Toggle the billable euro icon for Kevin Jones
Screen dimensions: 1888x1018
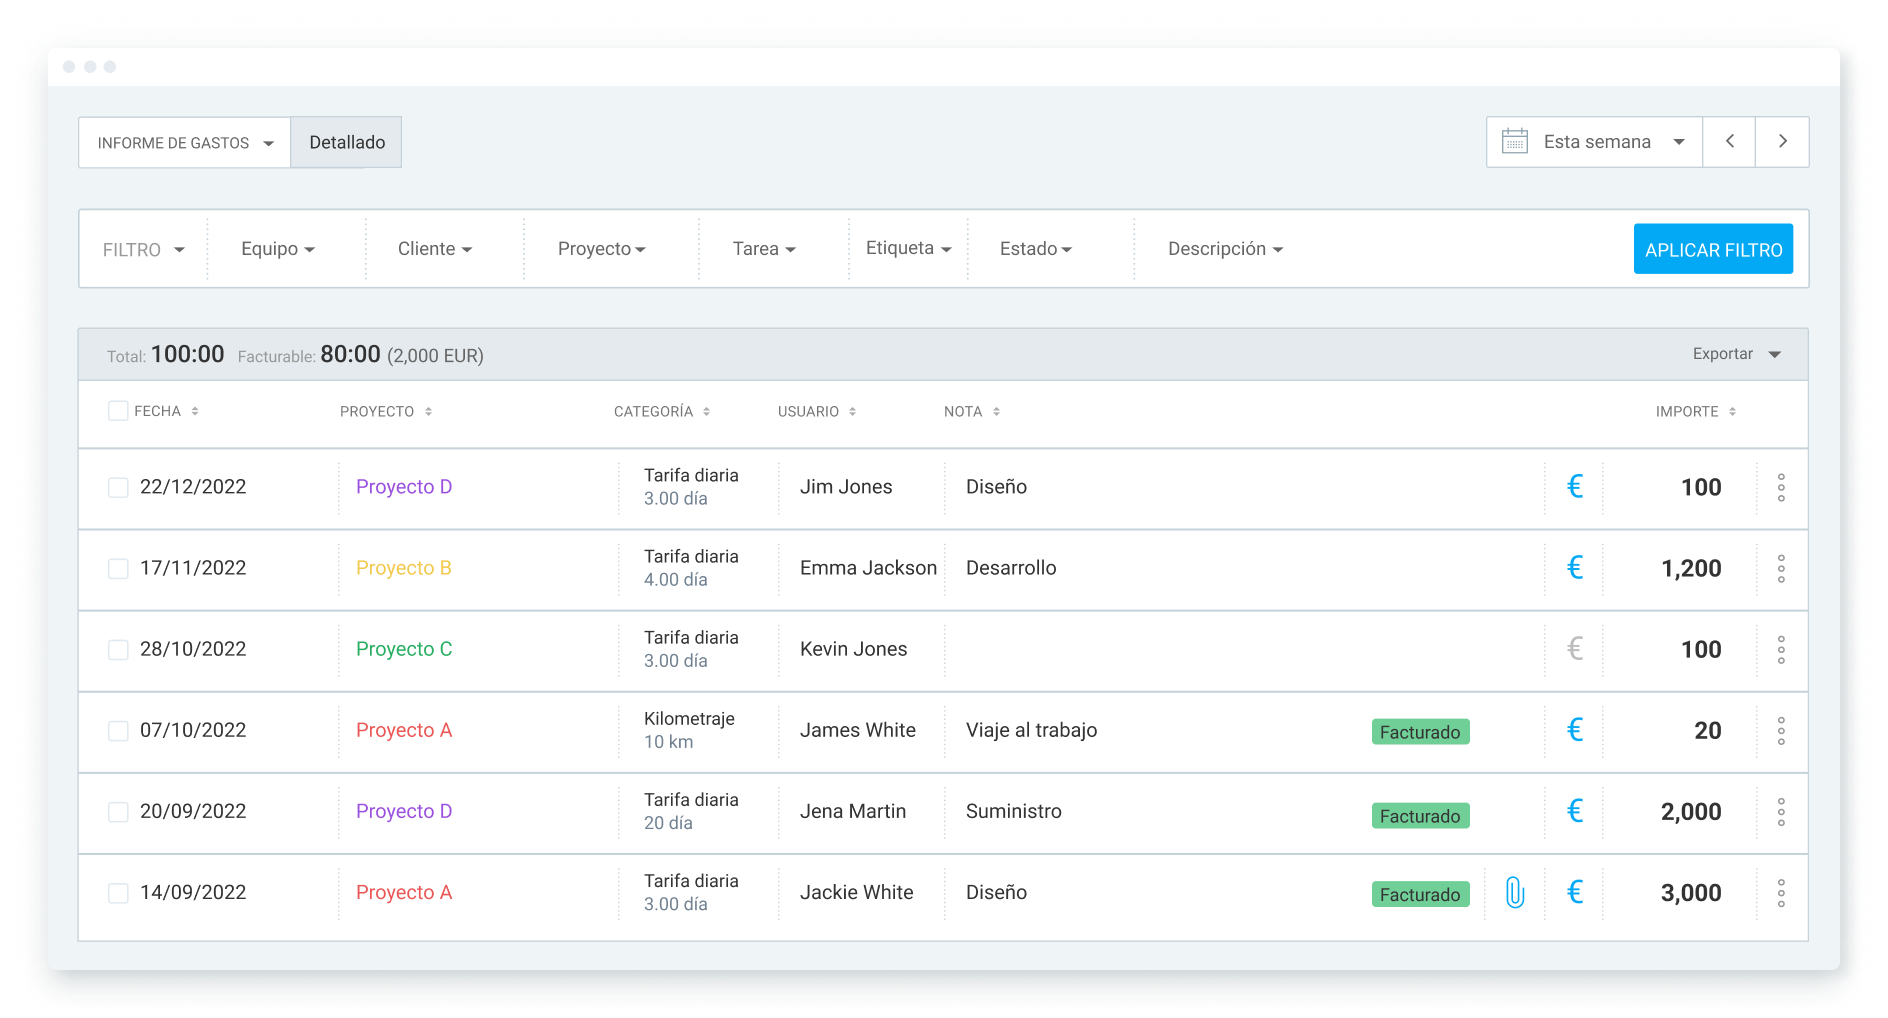click(x=1575, y=649)
